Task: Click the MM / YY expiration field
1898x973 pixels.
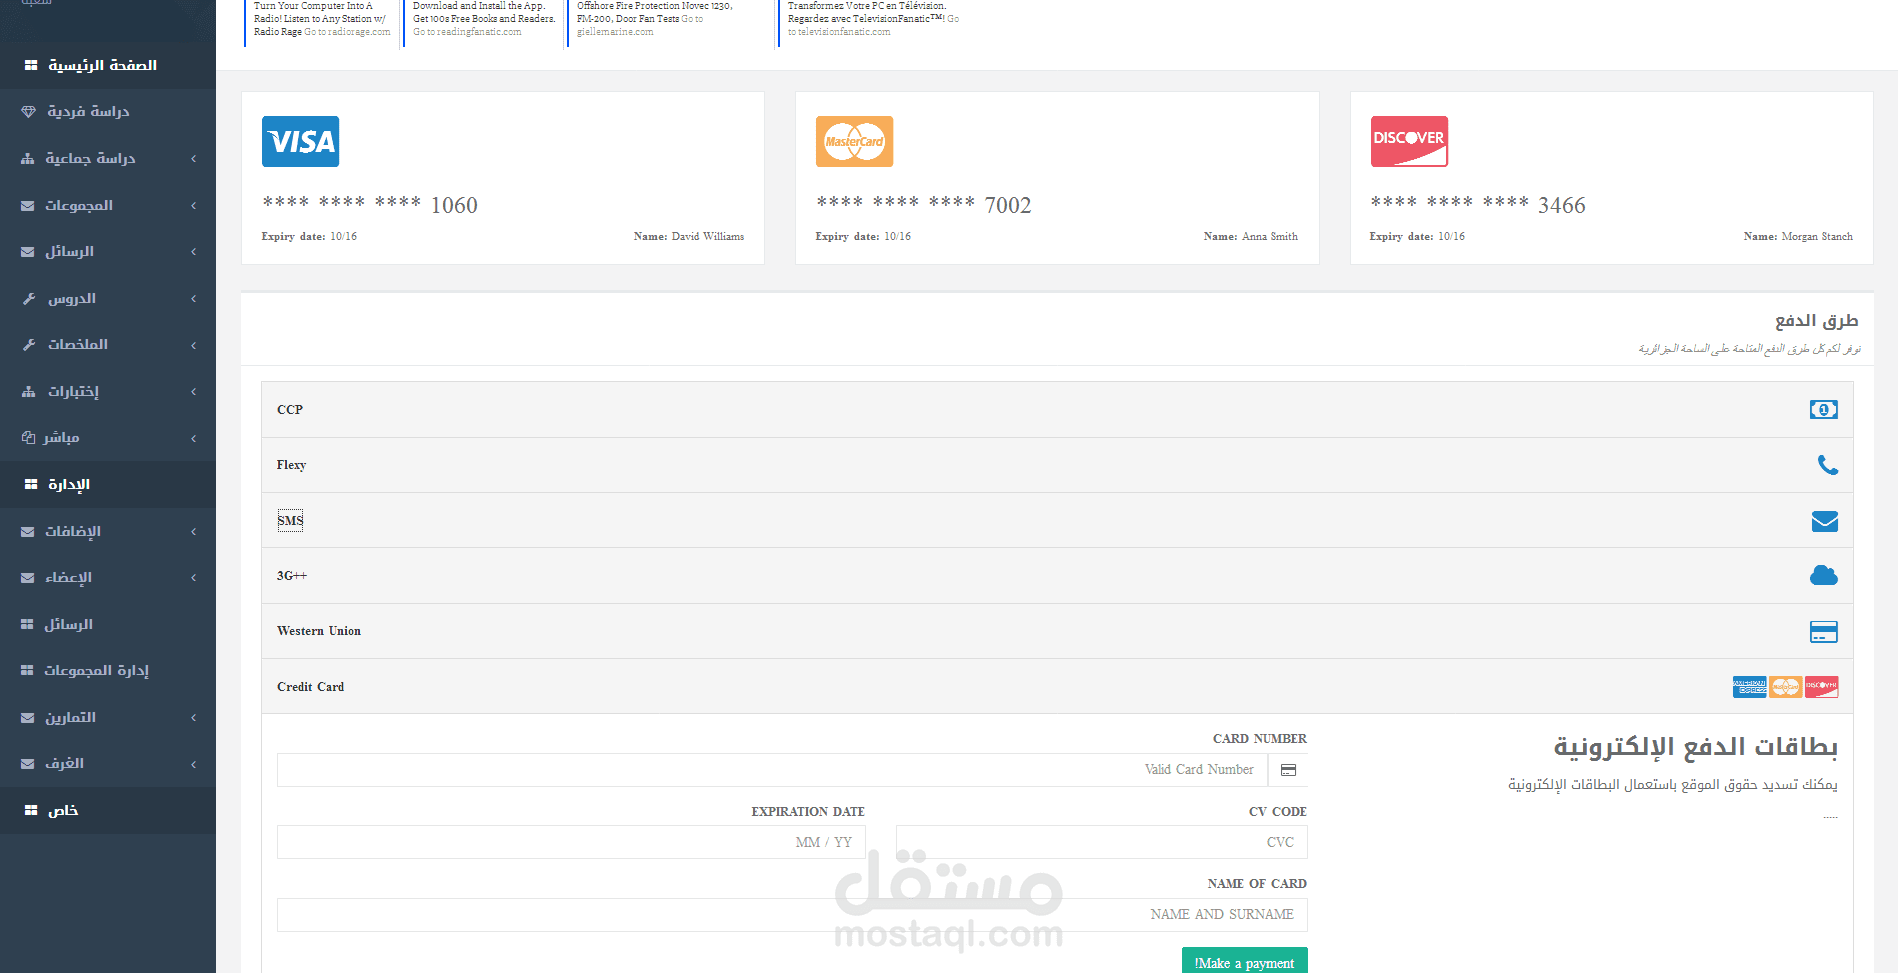Action: 571,842
